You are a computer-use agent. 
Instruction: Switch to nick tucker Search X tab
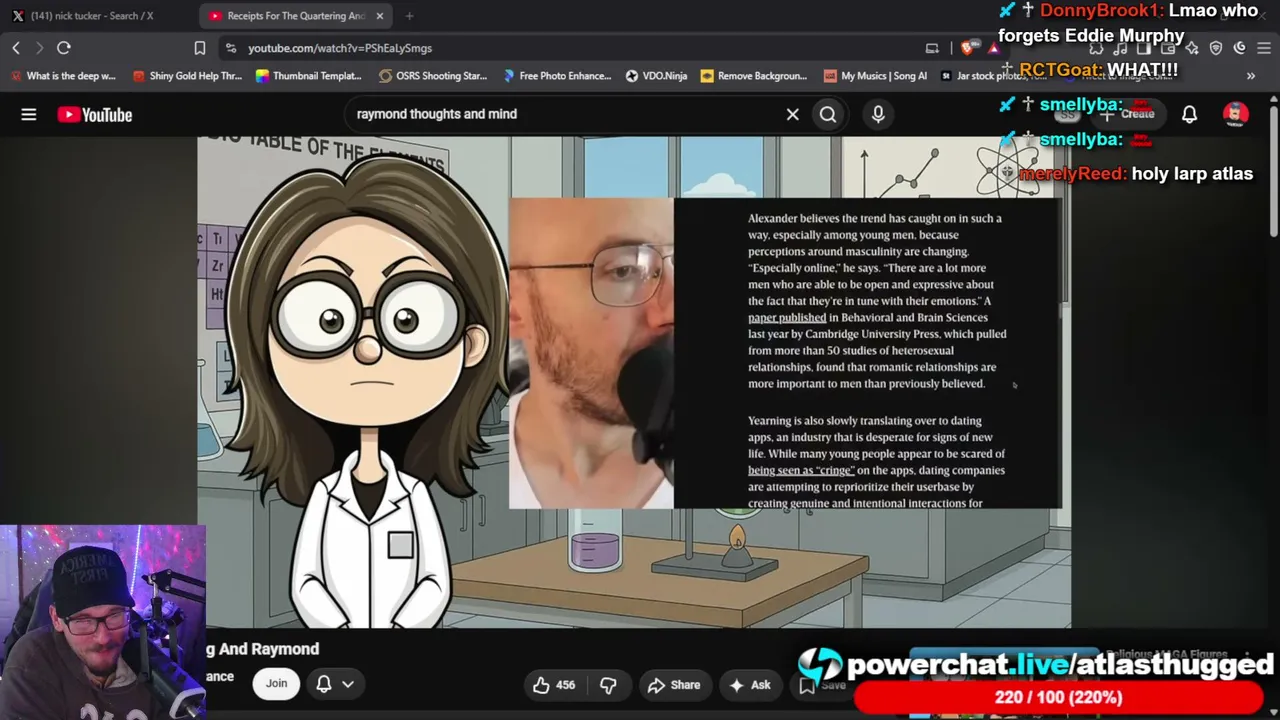click(x=90, y=16)
